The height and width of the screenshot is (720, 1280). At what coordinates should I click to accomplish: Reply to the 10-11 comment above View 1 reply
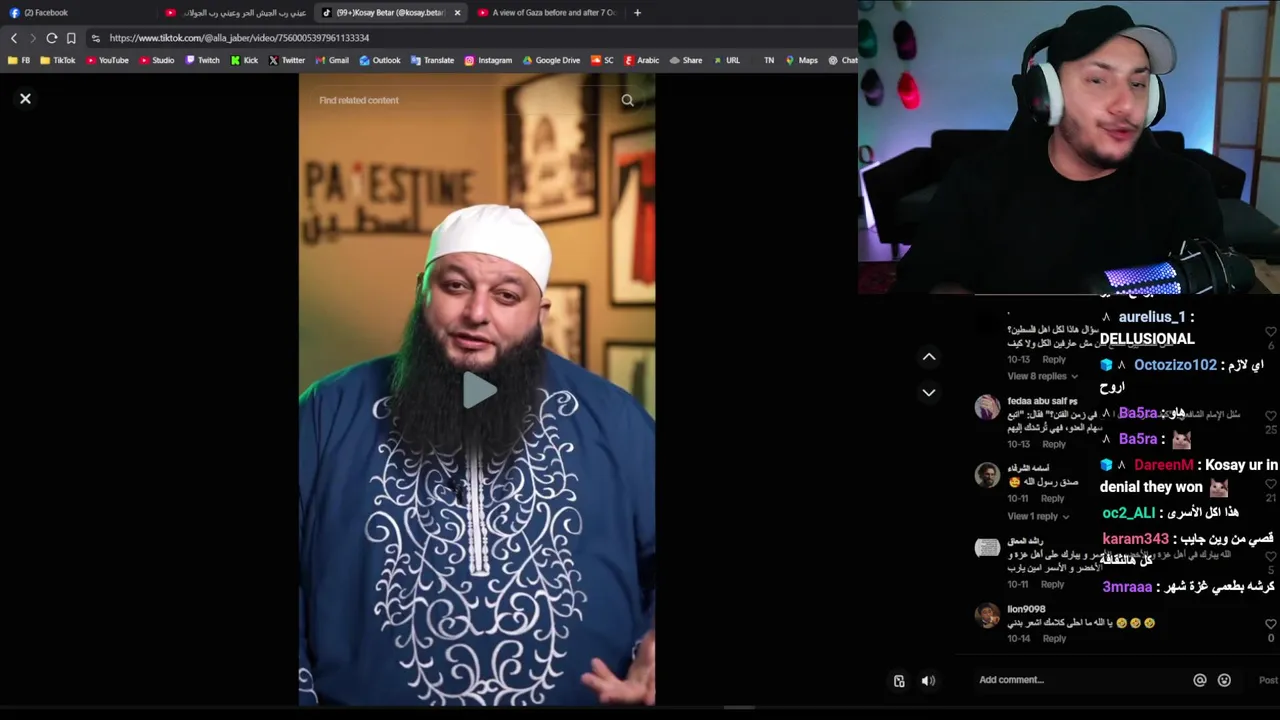(x=1052, y=498)
